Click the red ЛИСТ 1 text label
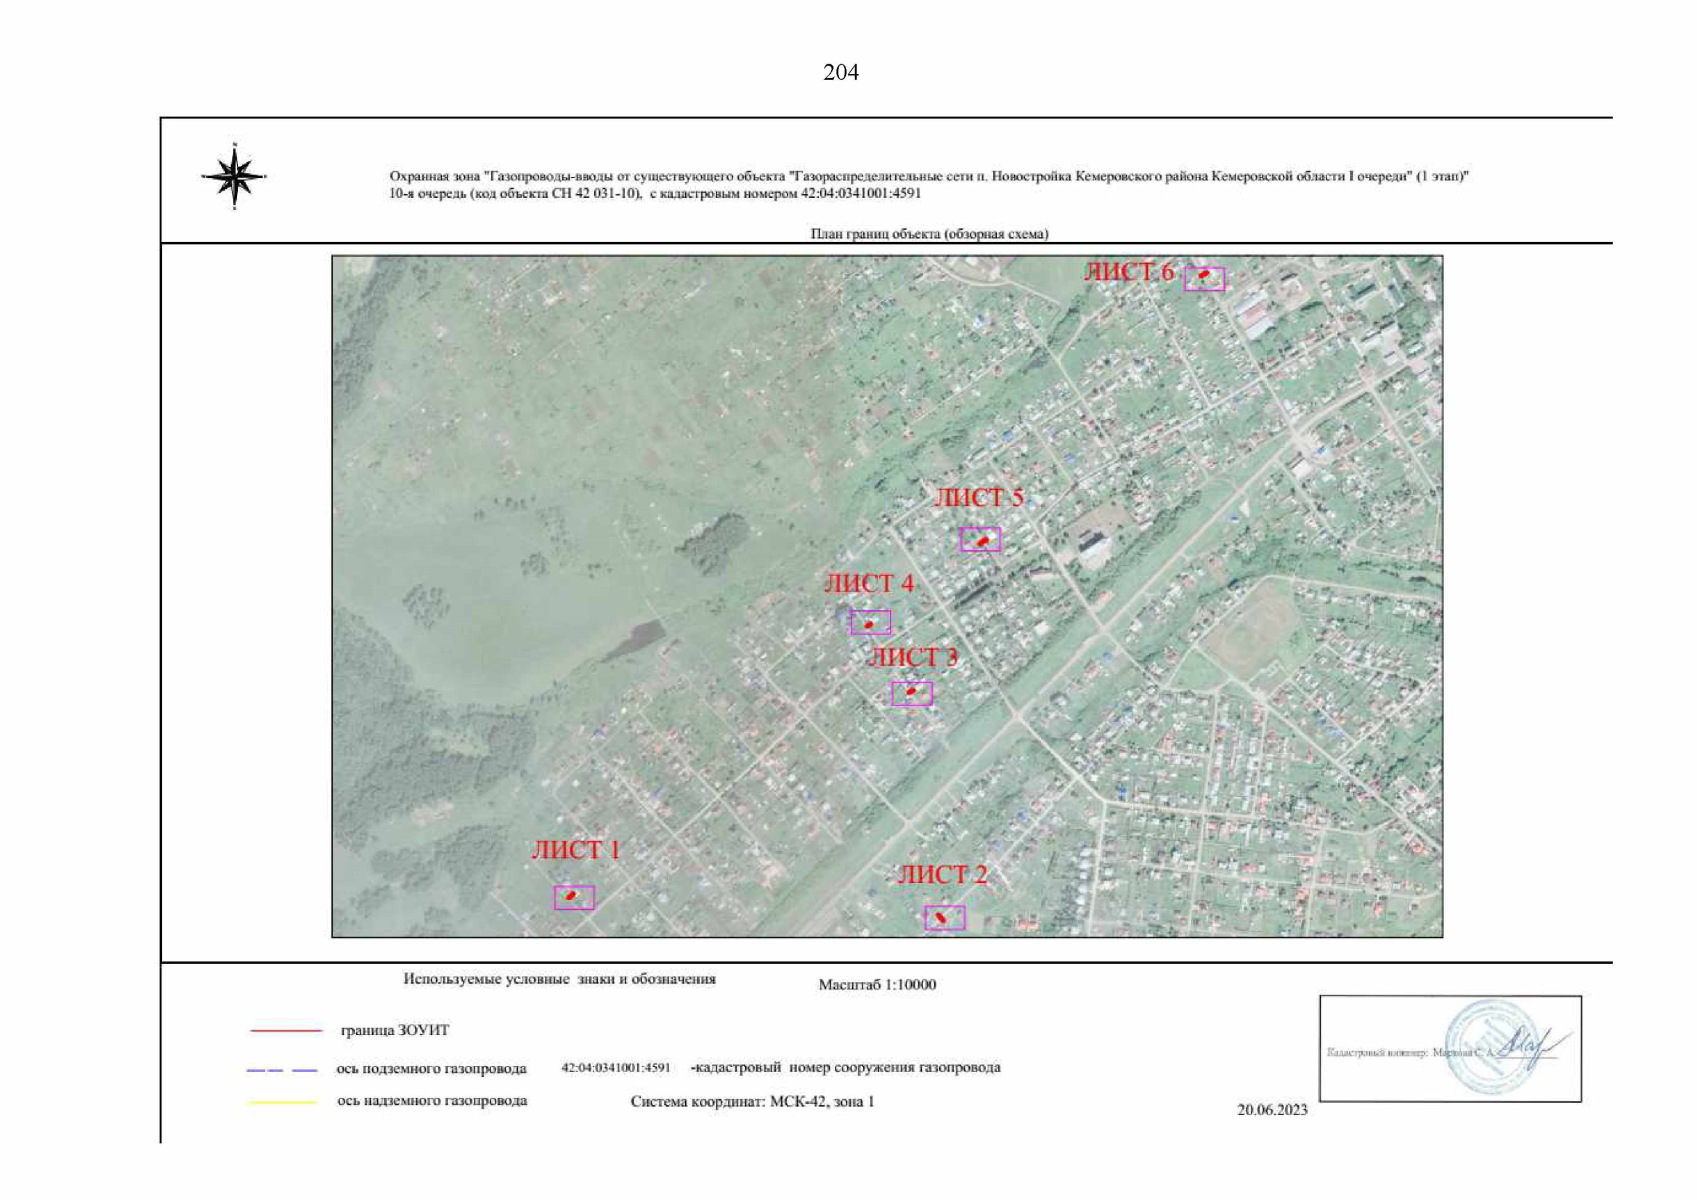Screen dimensions: 1697x1200 pos(575,851)
